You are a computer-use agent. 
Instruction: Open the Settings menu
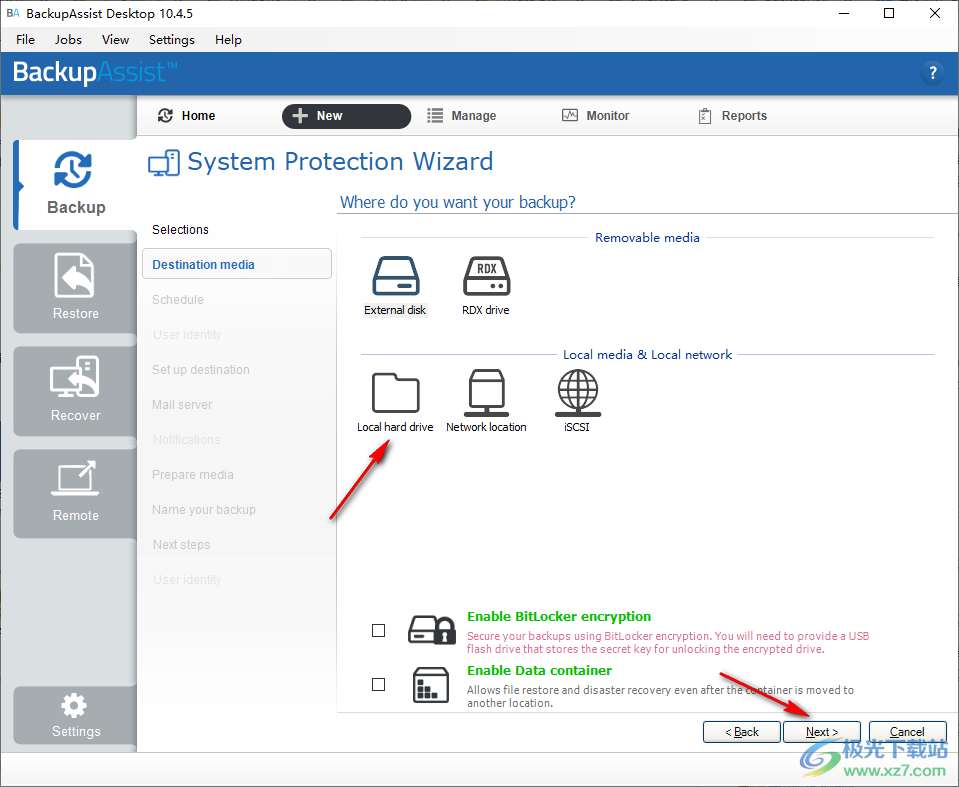(x=172, y=40)
